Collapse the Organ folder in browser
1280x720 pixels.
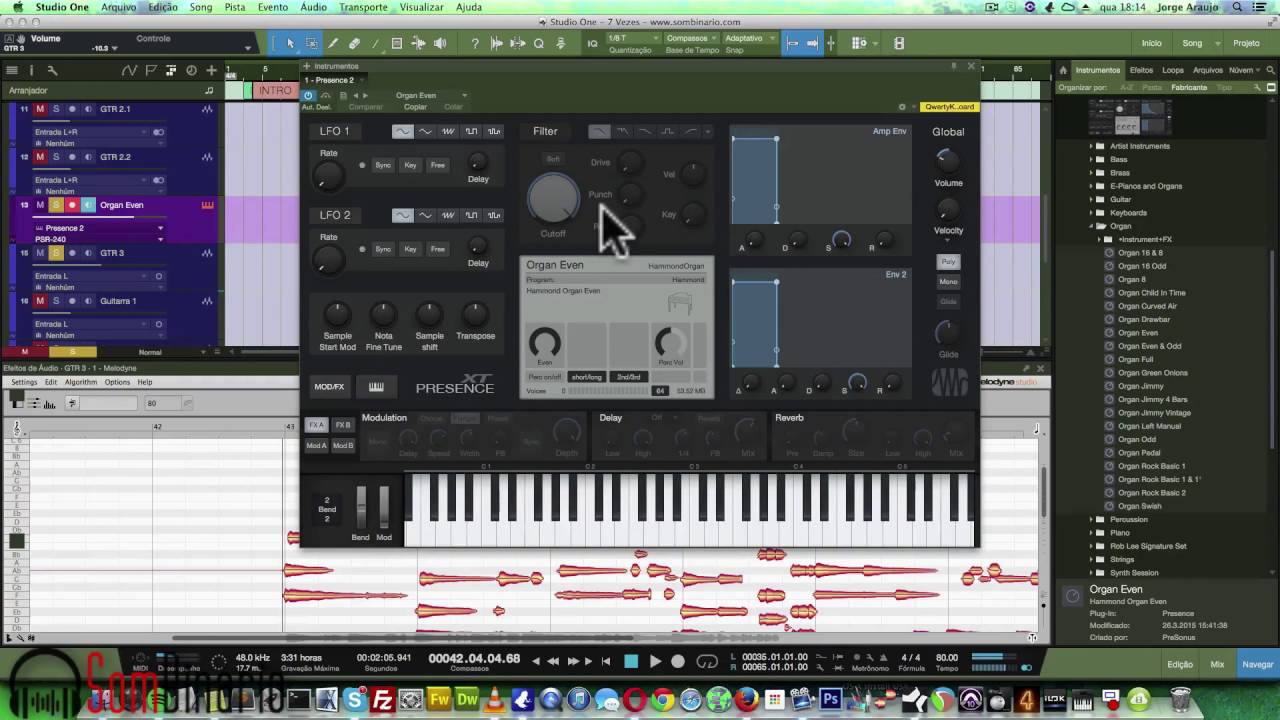pyautogui.click(x=1092, y=226)
